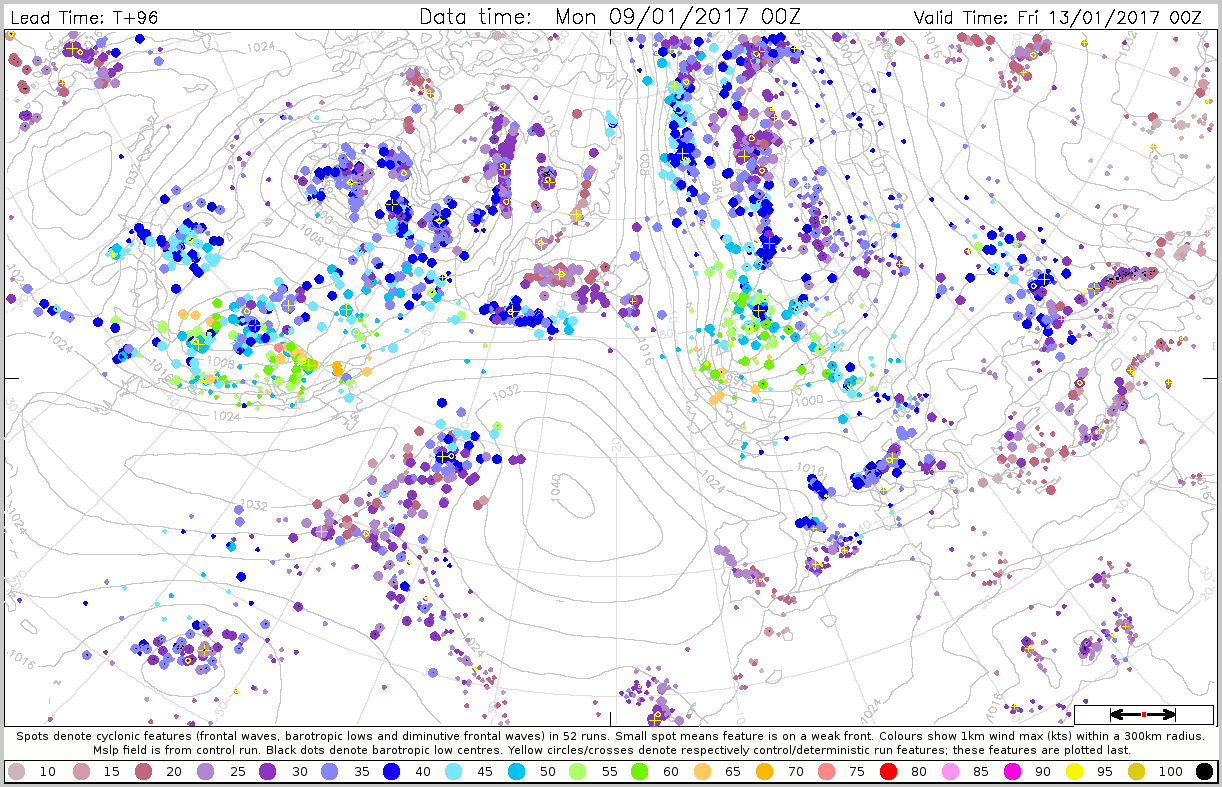Pick the swatch between labels 15 and 20
The height and width of the screenshot is (787, 1222).
pos(143,771)
